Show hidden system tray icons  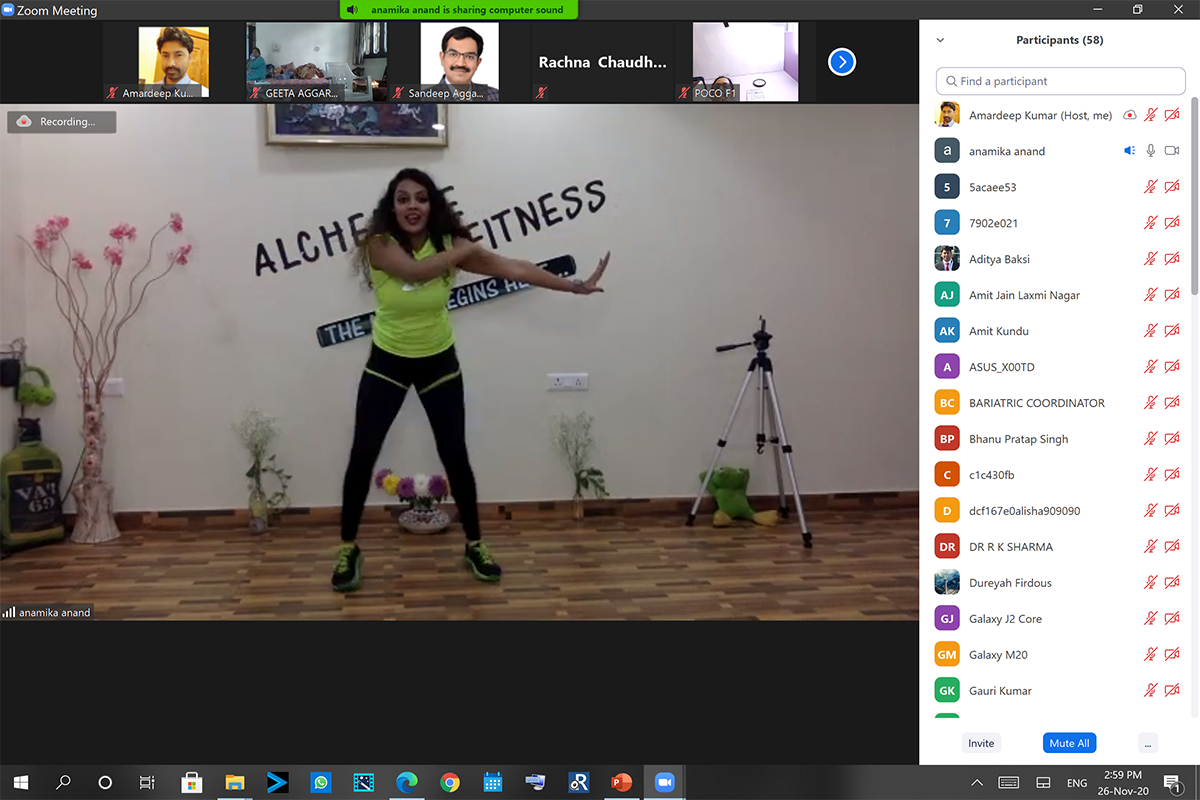(977, 782)
